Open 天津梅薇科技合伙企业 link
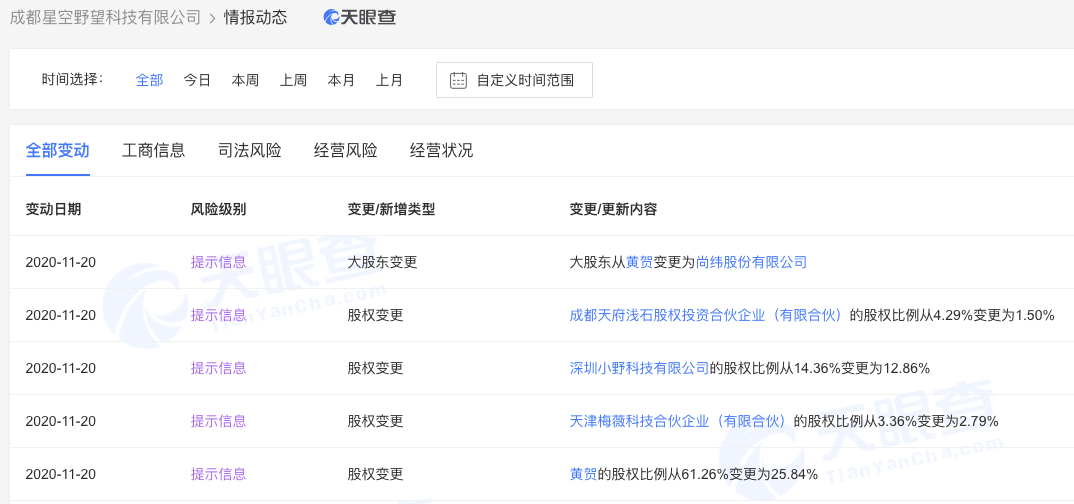Image resolution: width=1074 pixels, height=504 pixels. tap(679, 421)
